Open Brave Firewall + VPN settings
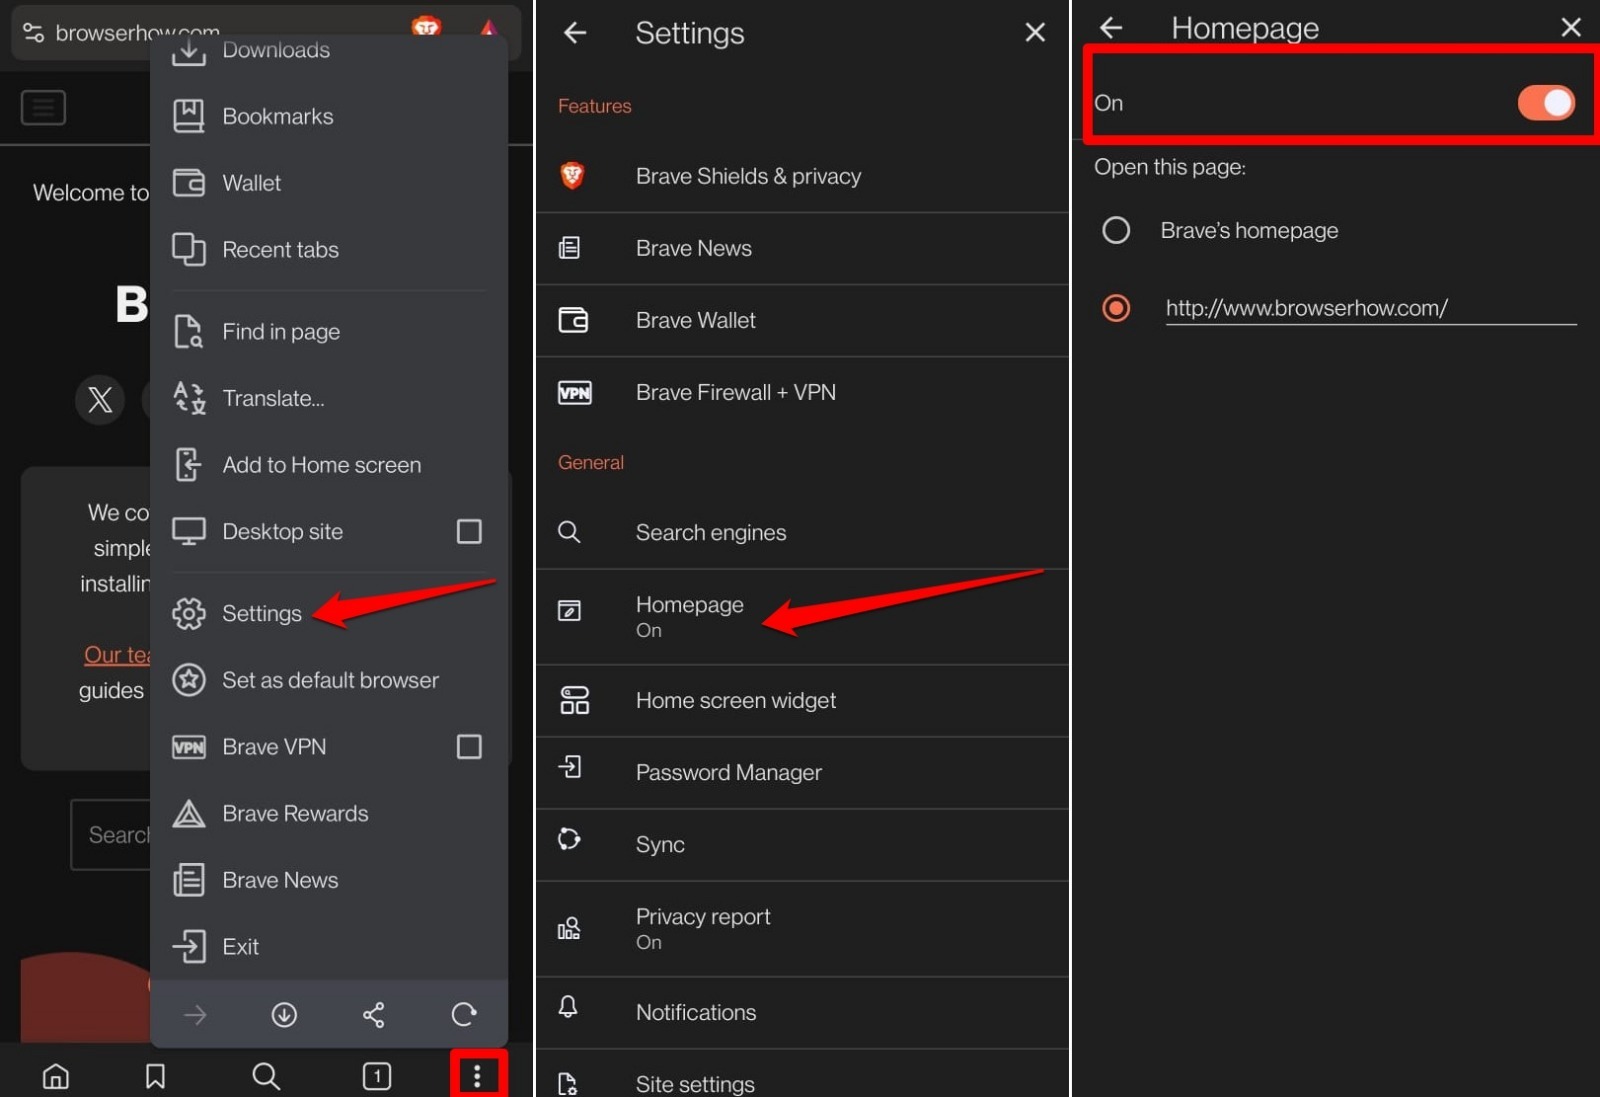Viewport: 1600px width, 1097px height. (803, 392)
